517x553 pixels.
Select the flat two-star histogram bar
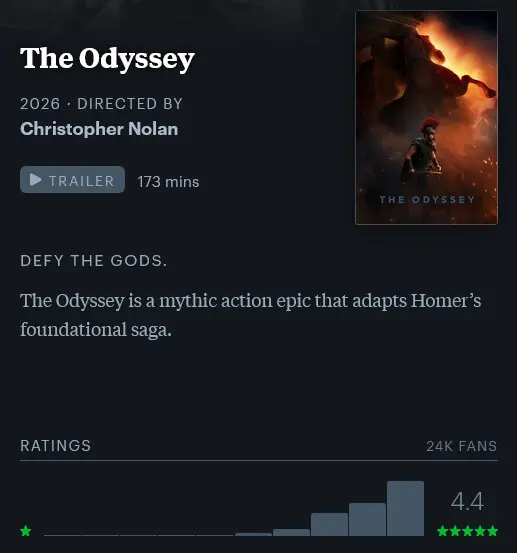coord(177,535)
